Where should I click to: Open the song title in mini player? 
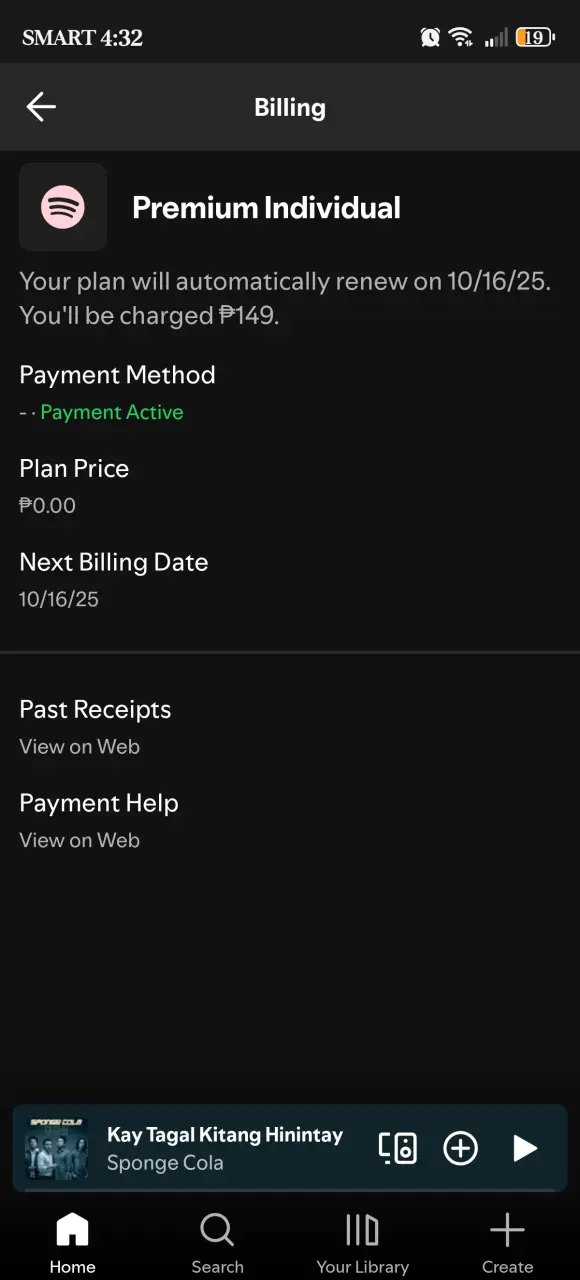225,1135
